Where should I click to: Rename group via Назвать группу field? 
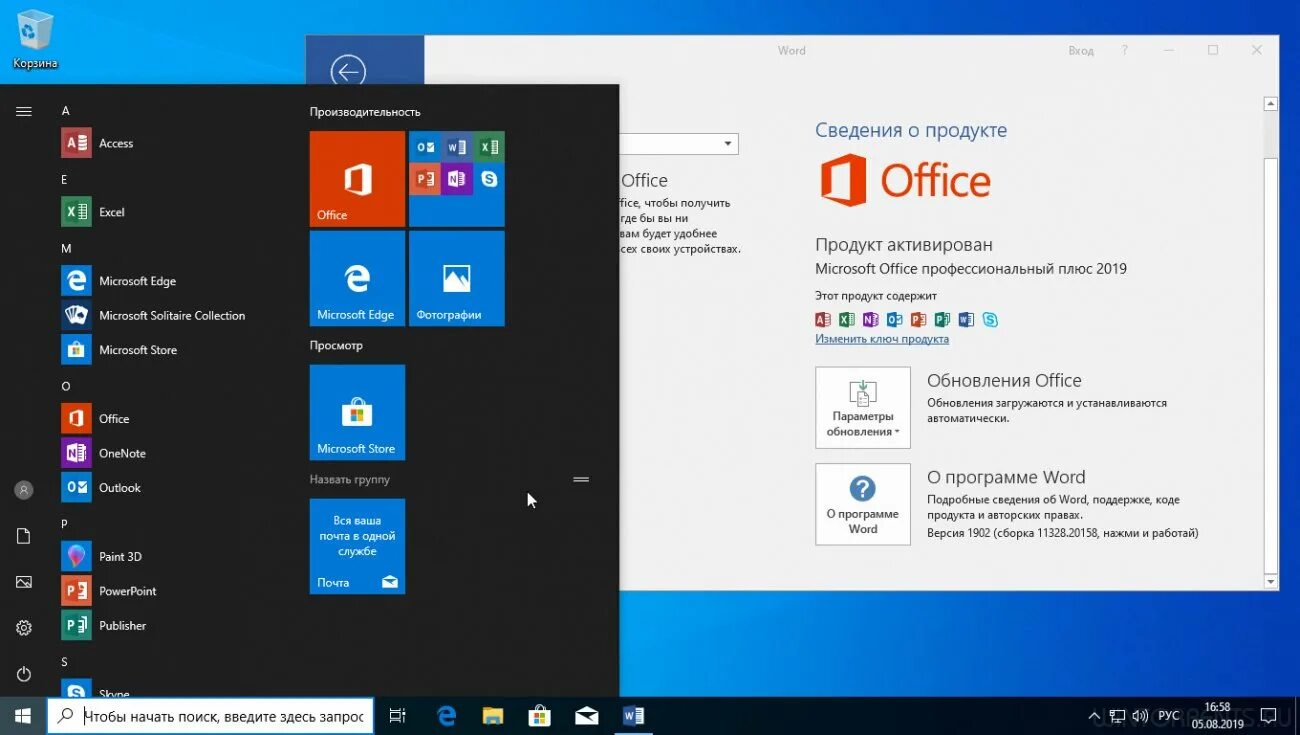tap(350, 480)
